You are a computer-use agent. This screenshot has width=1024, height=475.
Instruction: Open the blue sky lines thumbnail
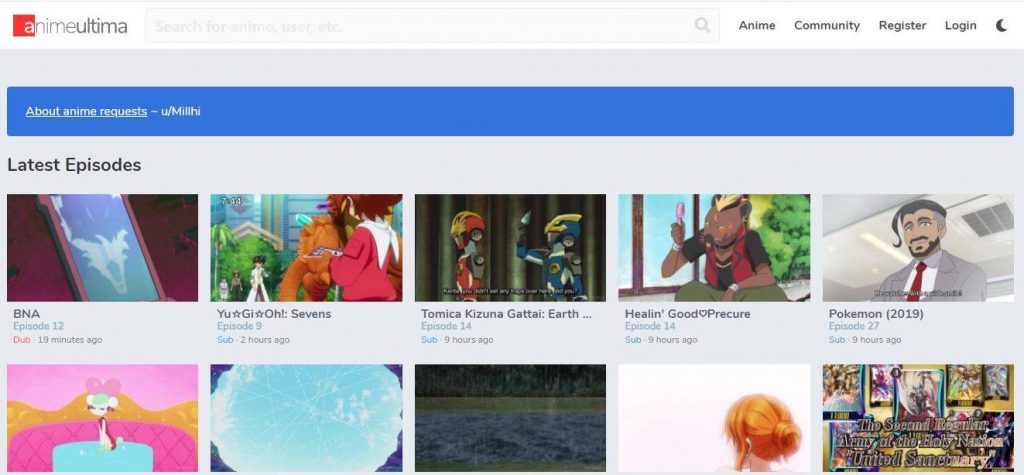(x=306, y=418)
